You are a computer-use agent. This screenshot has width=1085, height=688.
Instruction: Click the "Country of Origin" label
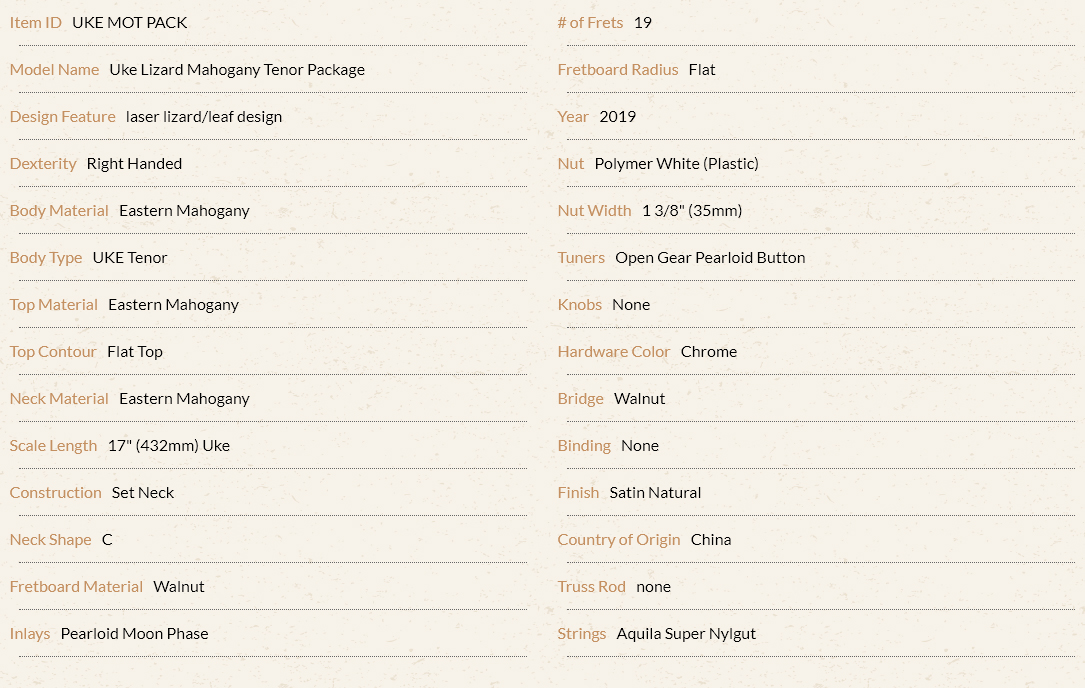click(619, 541)
